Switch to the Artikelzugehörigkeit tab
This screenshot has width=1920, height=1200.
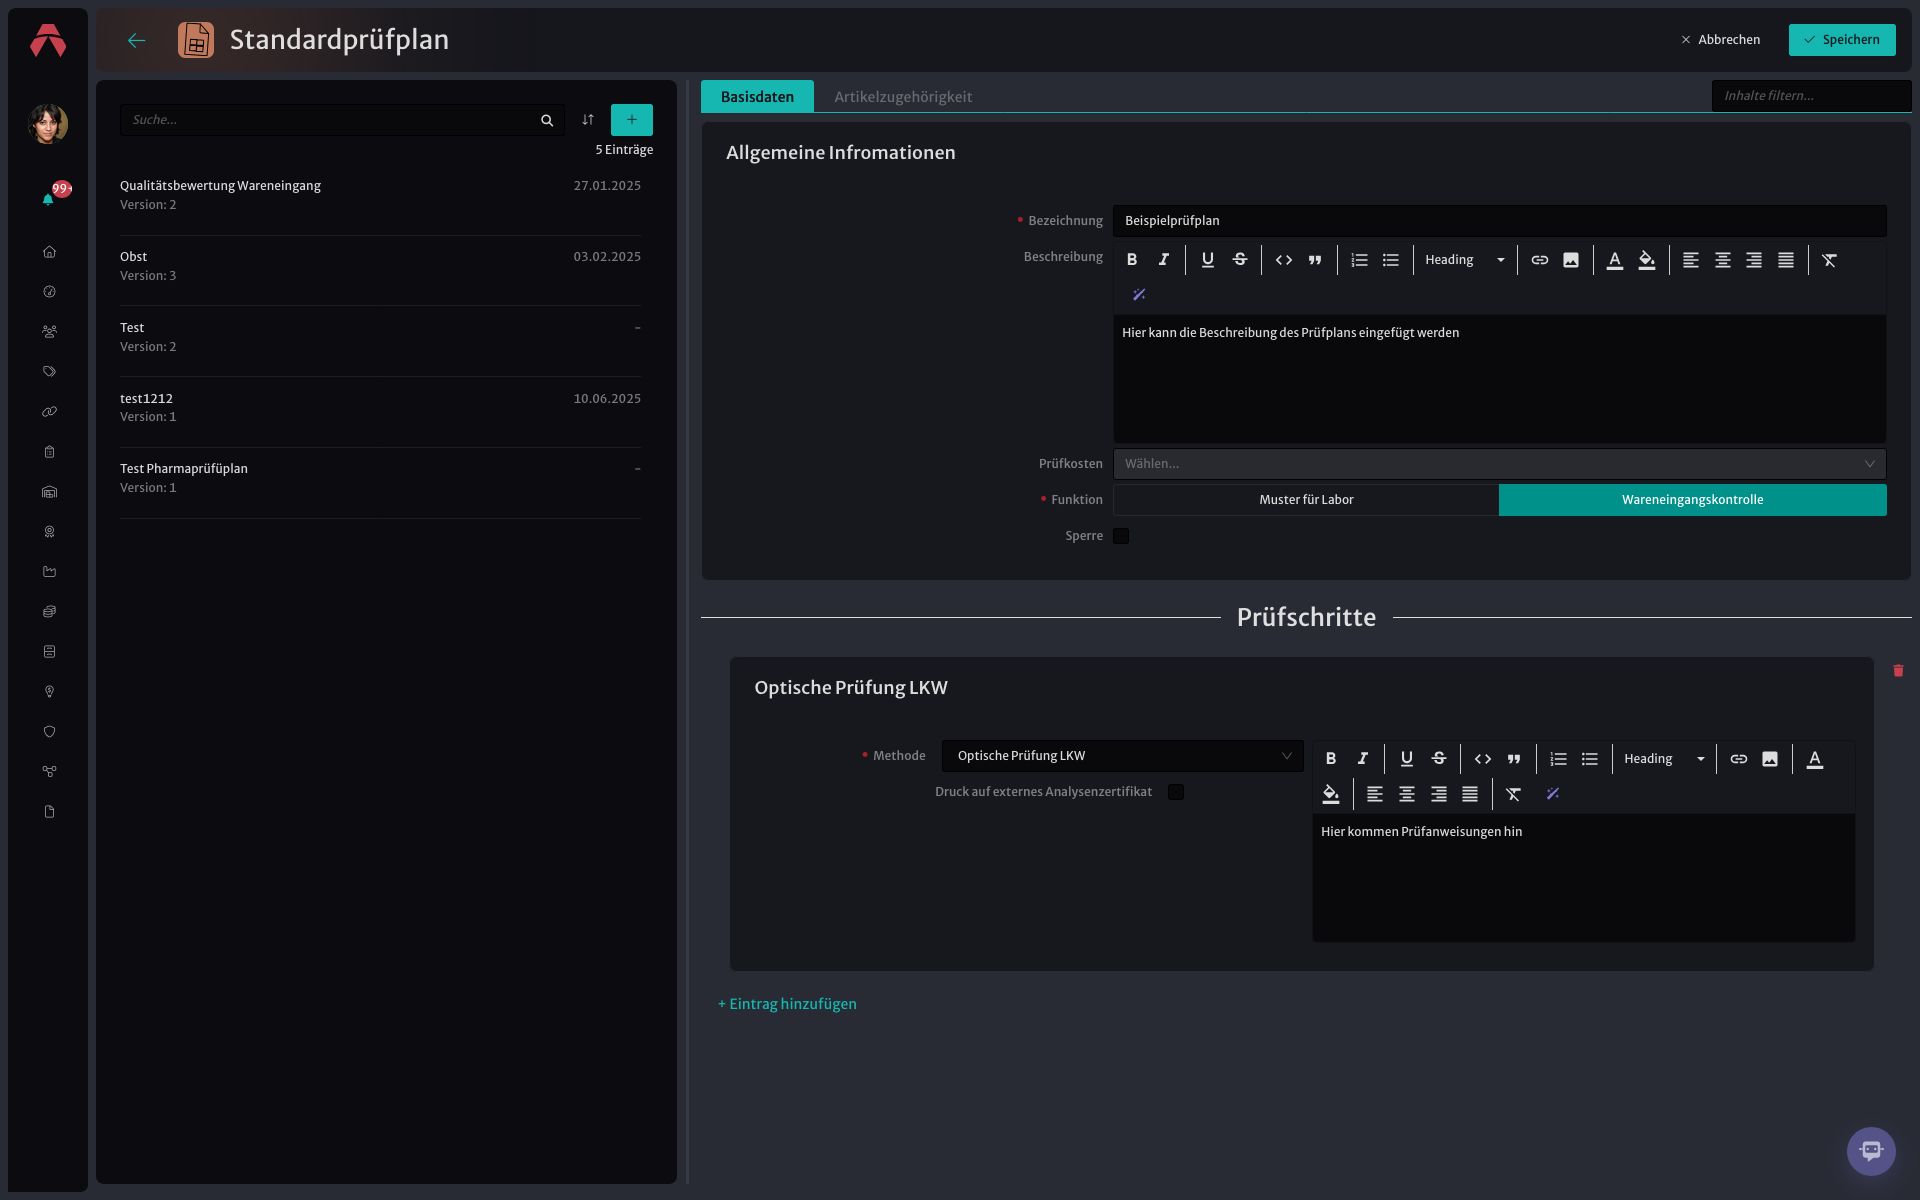(x=903, y=97)
